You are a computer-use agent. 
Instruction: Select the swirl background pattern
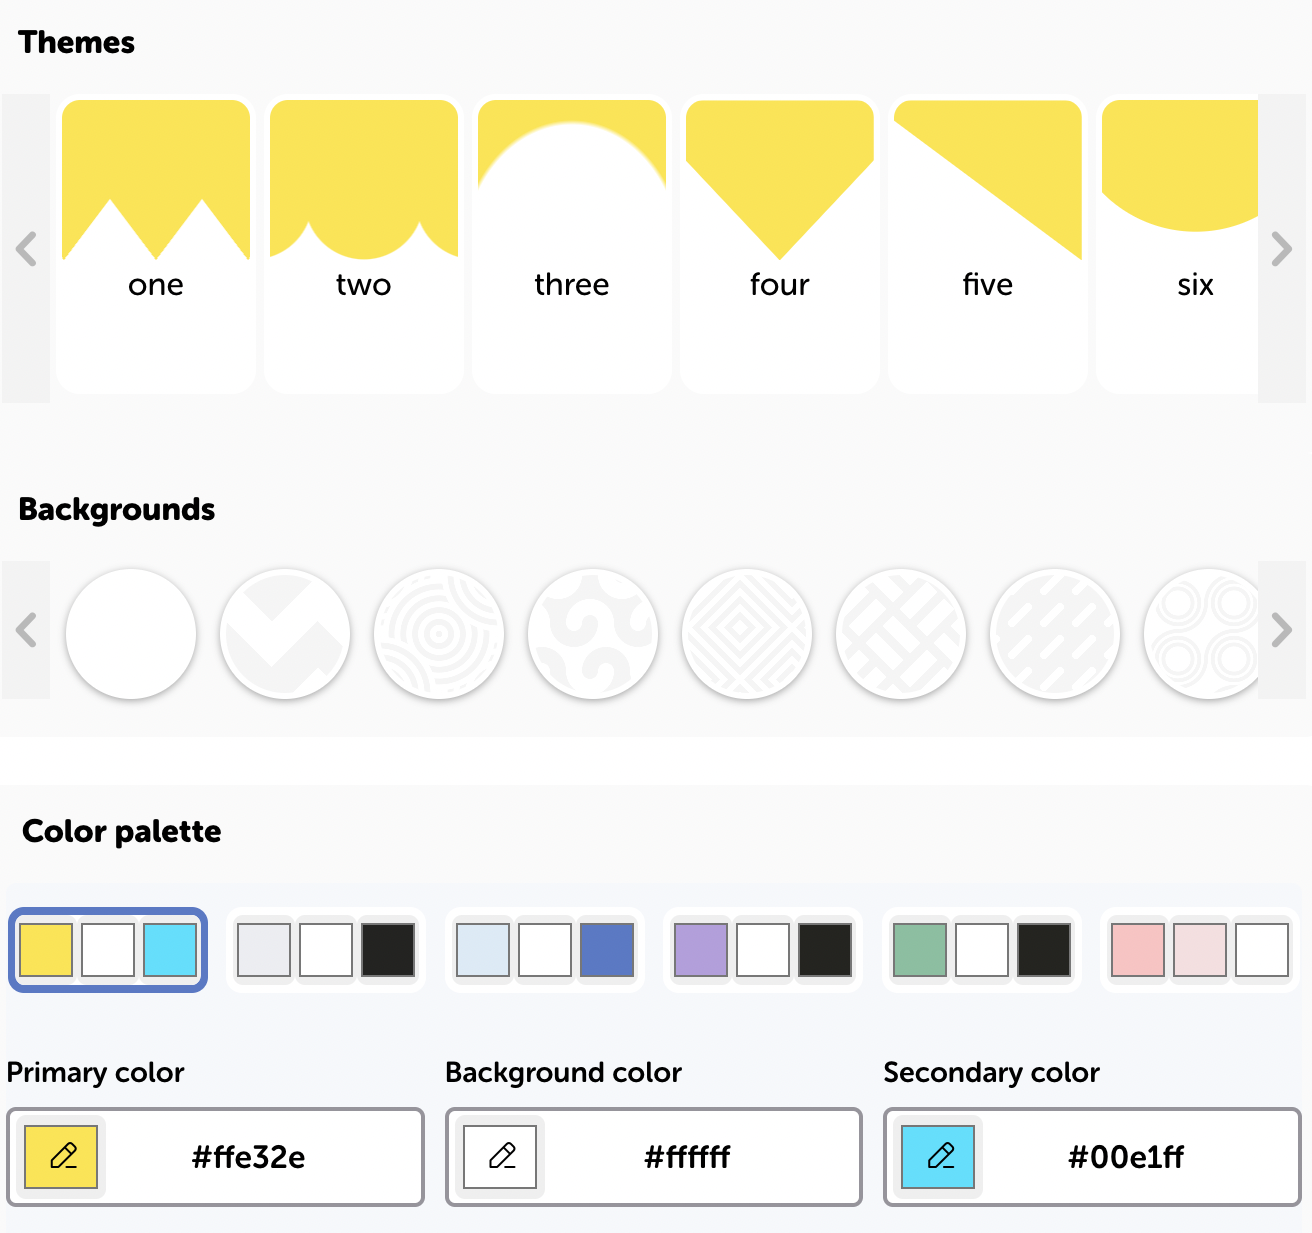pyautogui.click(x=593, y=633)
